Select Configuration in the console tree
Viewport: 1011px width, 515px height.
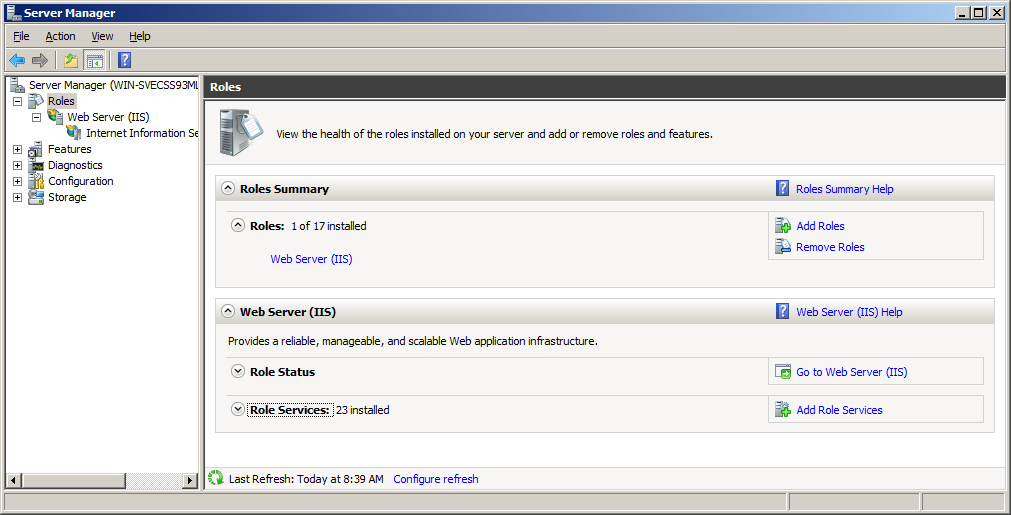(81, 181)
